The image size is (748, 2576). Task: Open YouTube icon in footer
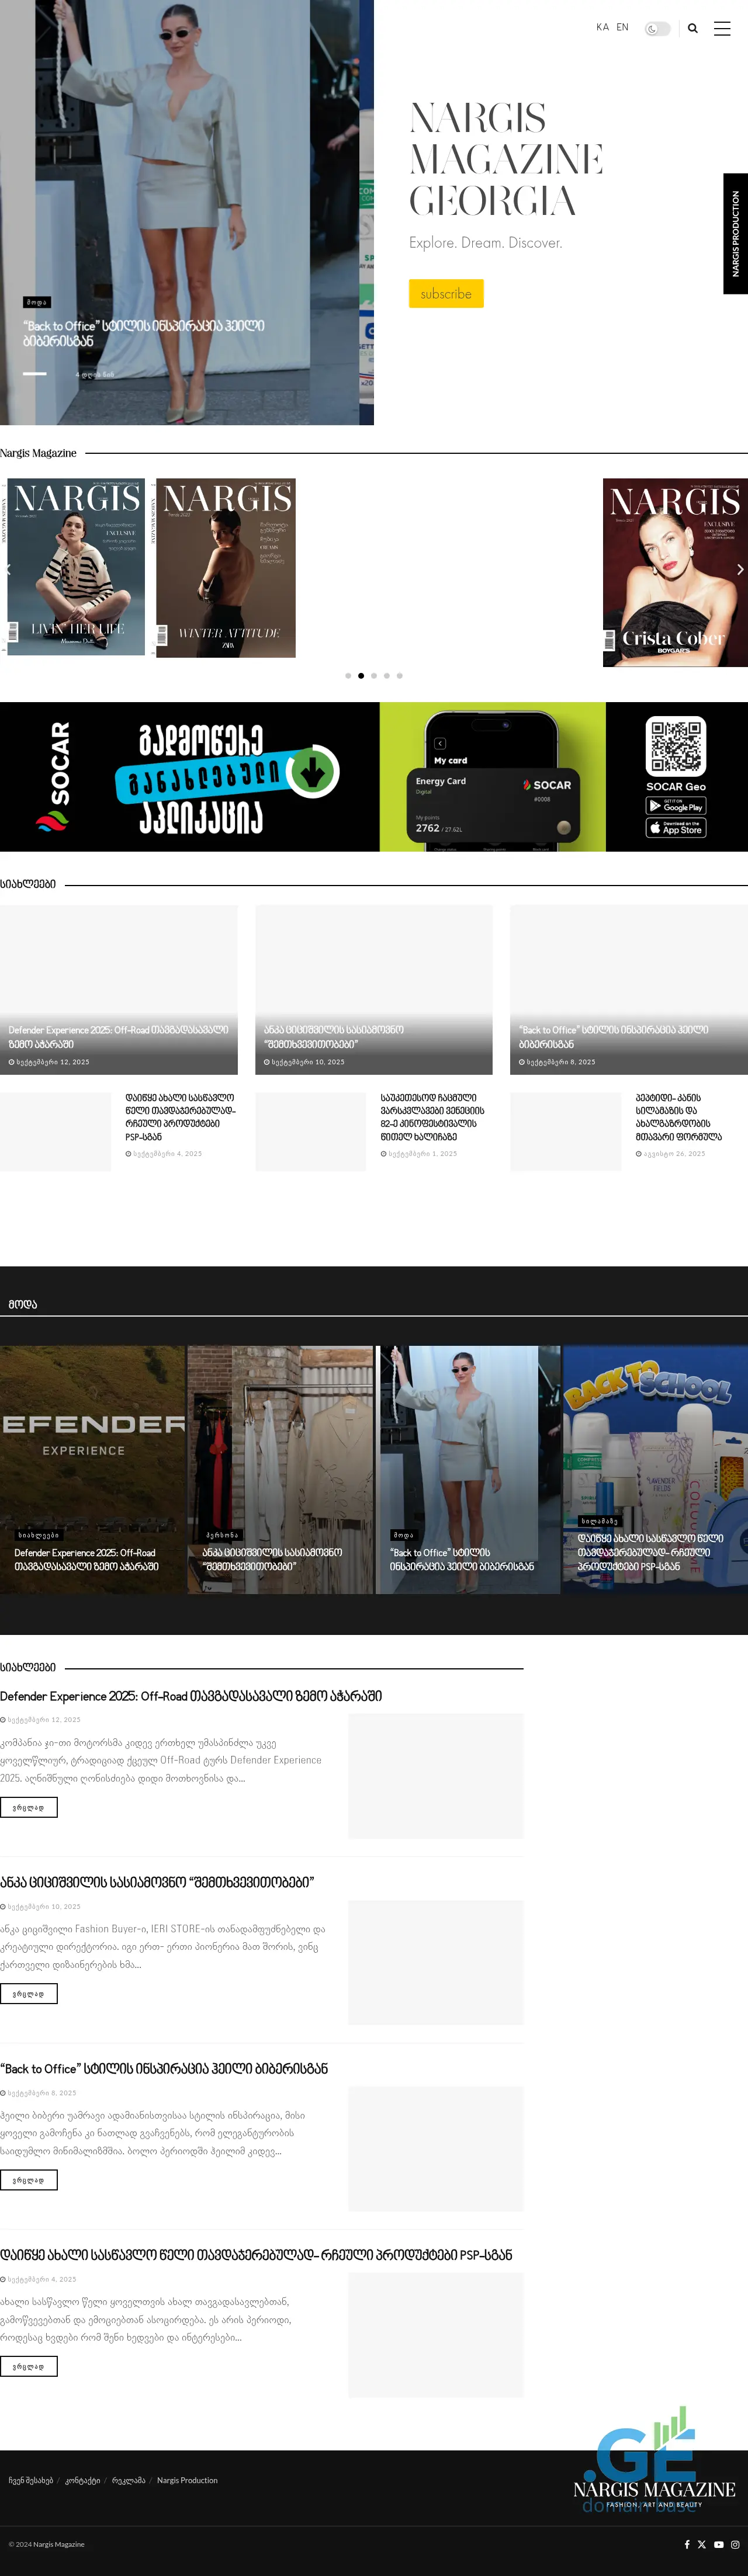click(718, 2544)
